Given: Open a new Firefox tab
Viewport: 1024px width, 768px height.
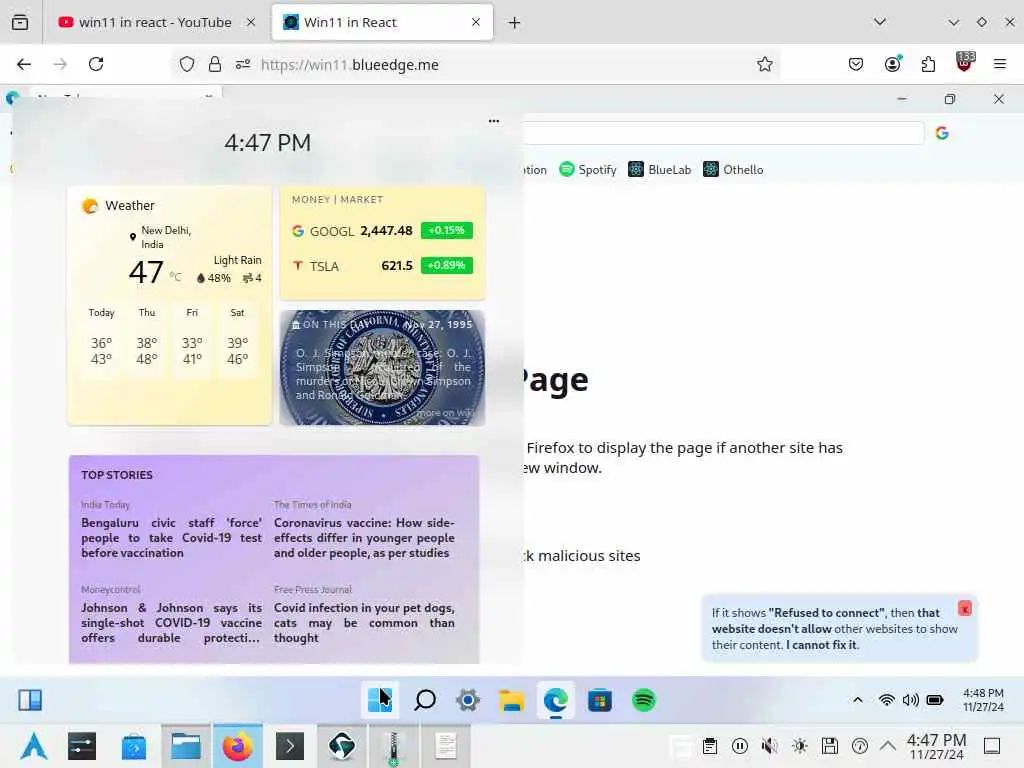Looking at the screenshot, I should (x=515, y=23).
